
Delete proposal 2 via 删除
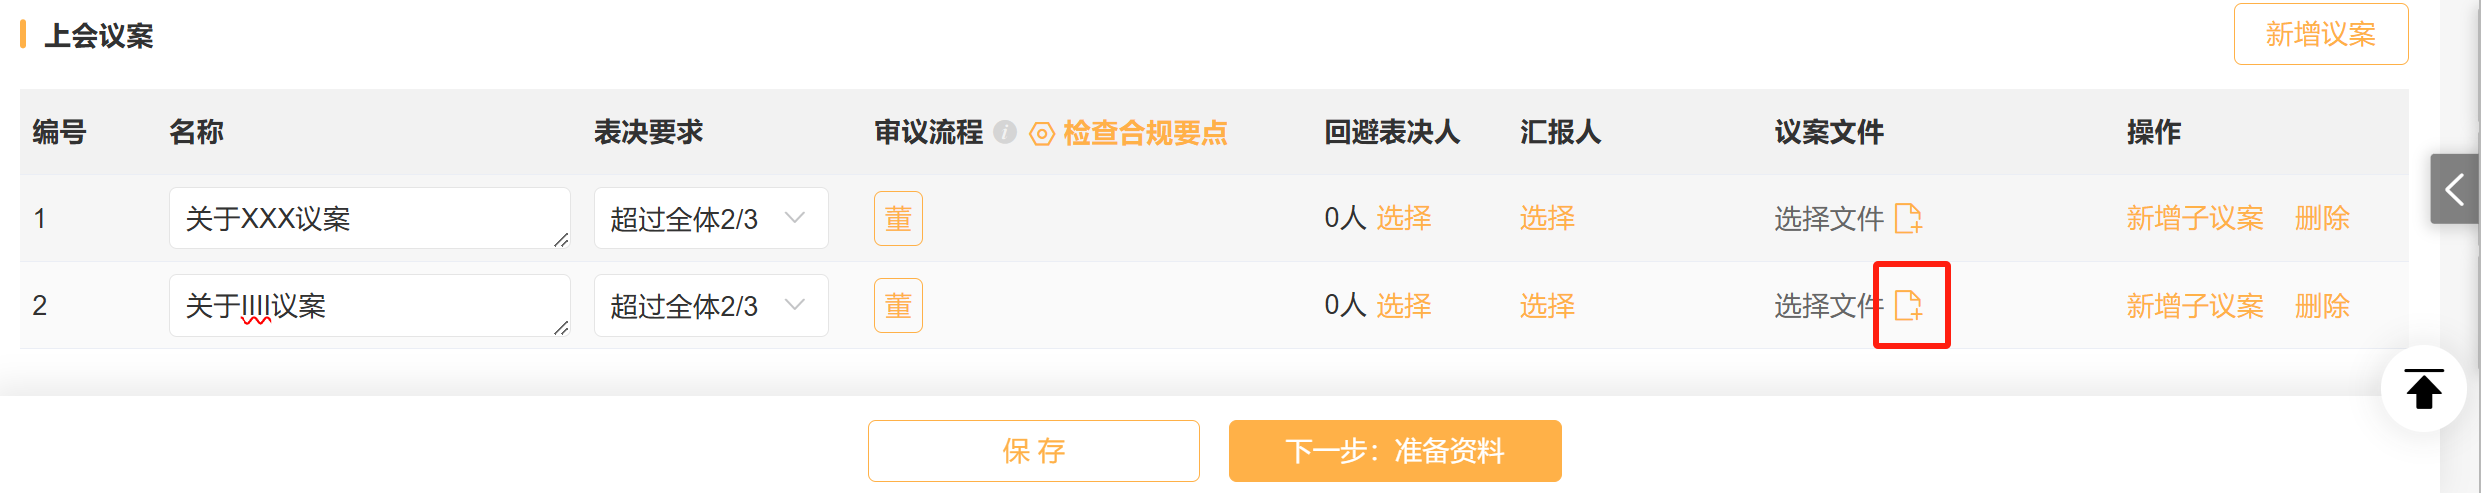click(2322, 305)
